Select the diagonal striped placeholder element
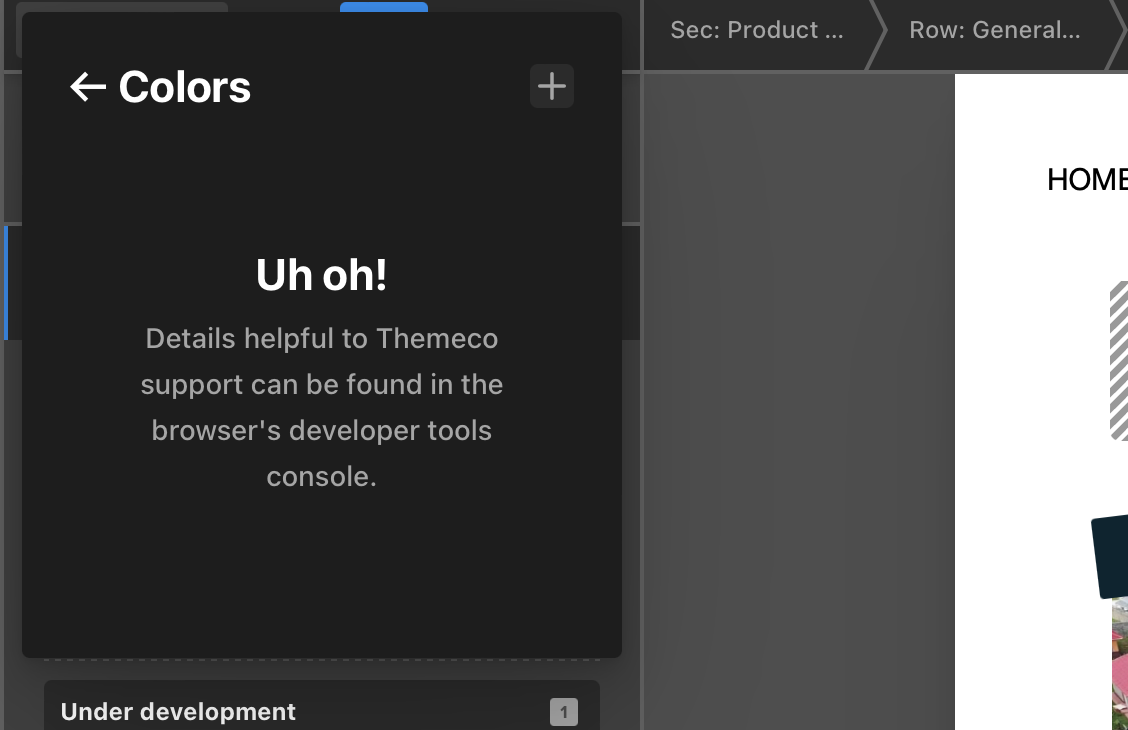This screenshot has width=1128, height=730. (x=1119, y=360)
